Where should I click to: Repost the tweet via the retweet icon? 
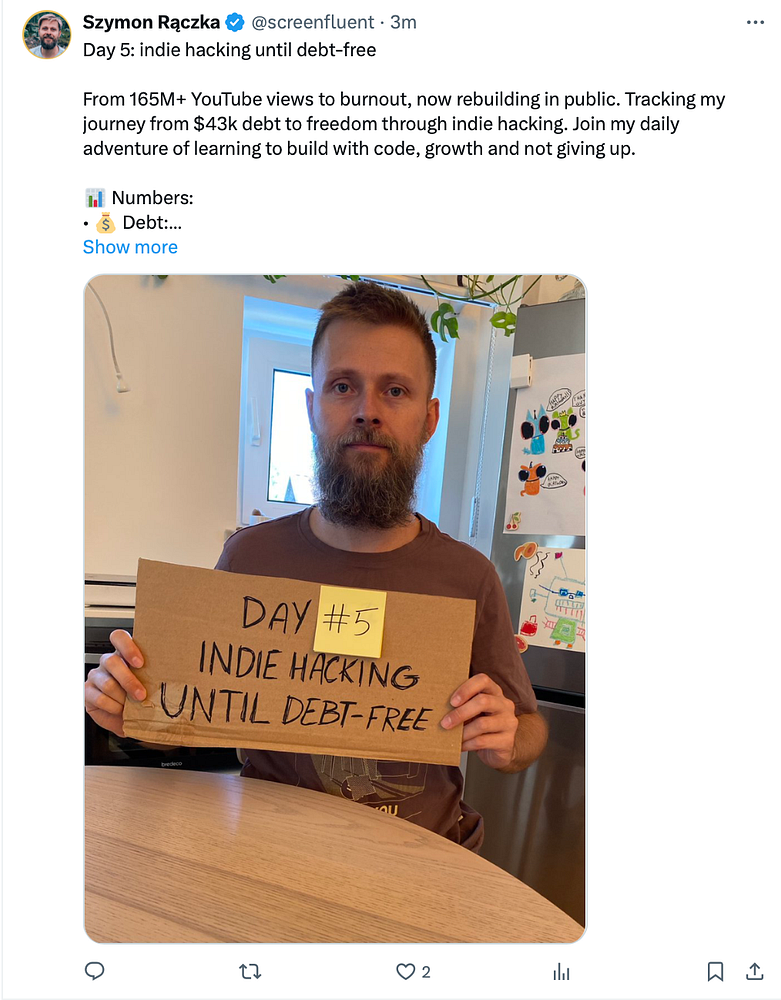pyautogui.click(x=250, y=971)
